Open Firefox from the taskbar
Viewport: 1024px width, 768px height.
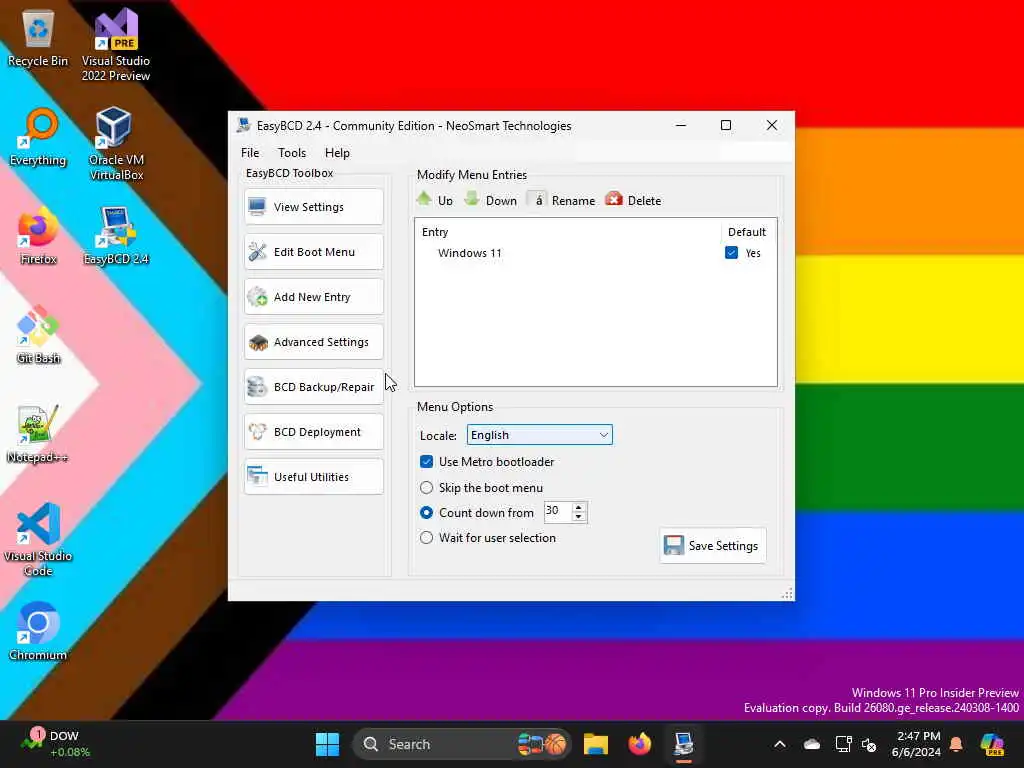click(639, 744)
